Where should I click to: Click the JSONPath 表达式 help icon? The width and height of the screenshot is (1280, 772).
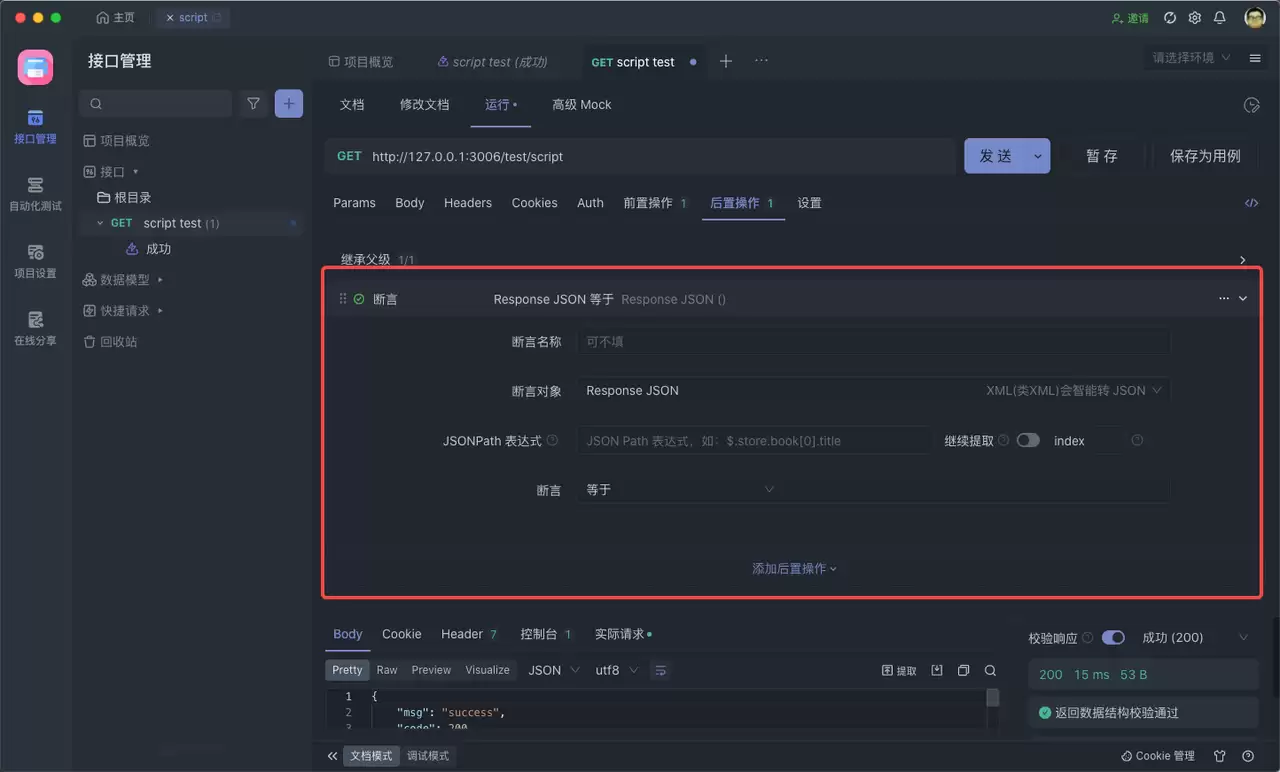552,440
